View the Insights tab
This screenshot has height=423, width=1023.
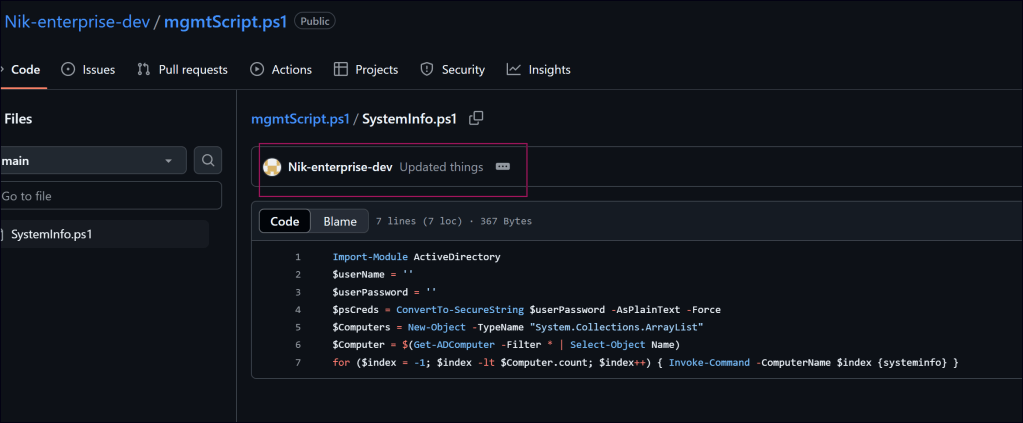point(539,69)
